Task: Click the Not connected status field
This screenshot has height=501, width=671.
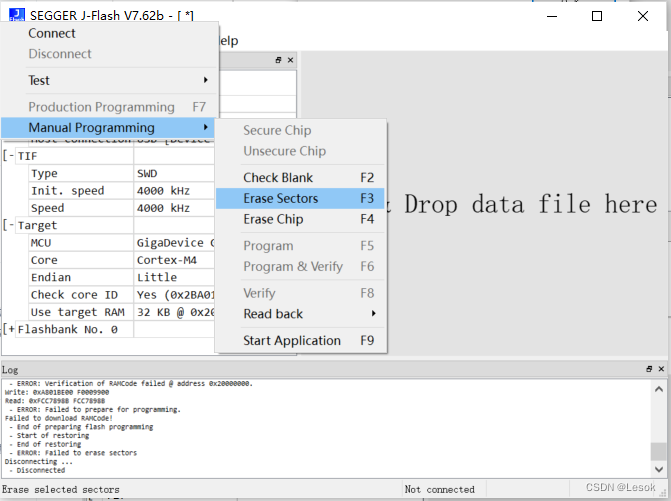Action: [x=439, y=489]
